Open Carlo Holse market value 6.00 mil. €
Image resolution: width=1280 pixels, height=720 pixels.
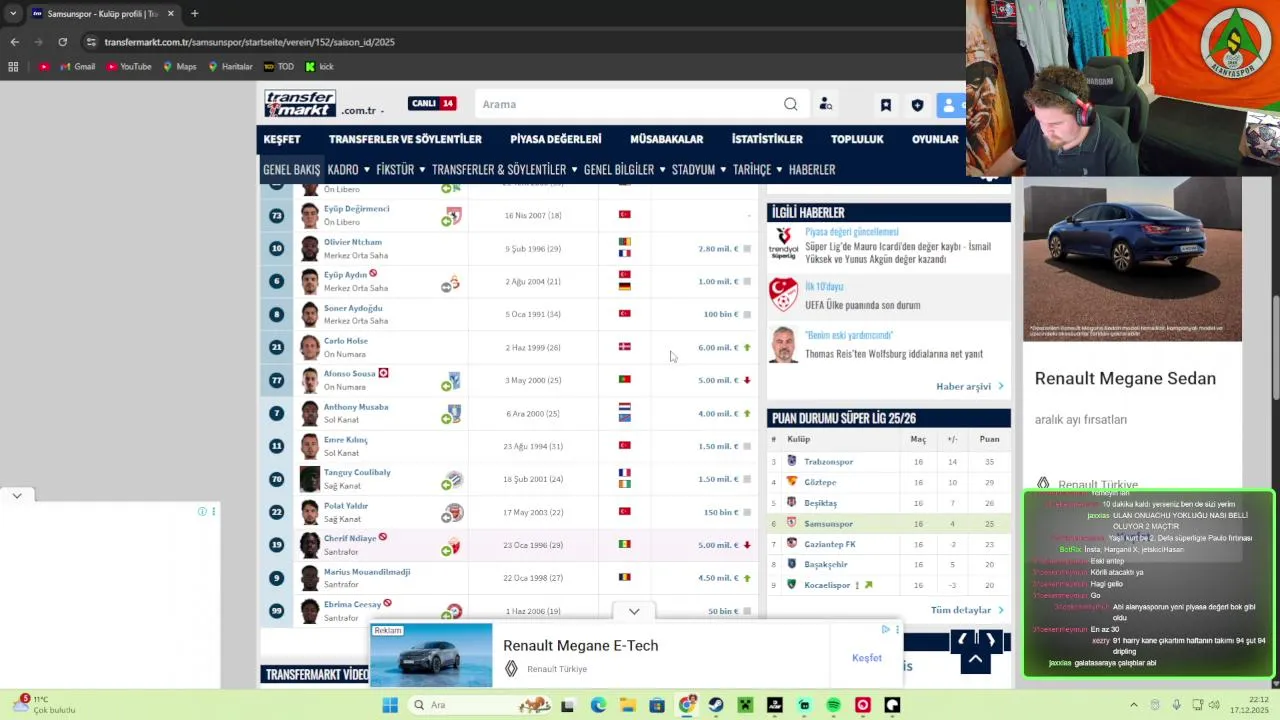pyautogui.click(x=718, y=347)
